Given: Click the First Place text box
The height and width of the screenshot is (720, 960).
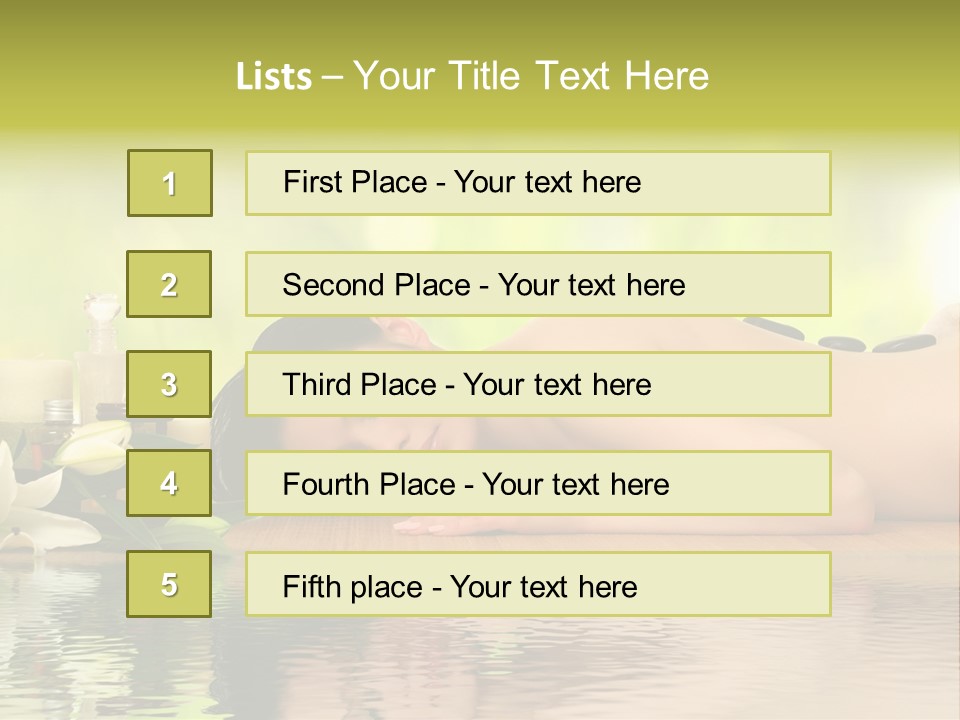Looking at the screenshot, I should click(538, 183).
